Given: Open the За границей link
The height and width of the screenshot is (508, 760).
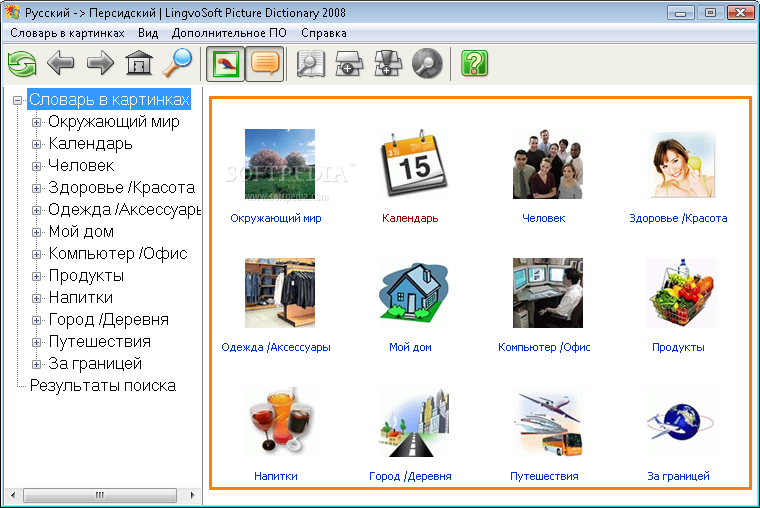Looking at the screenshot, I should pyautogui.click(x=678, y=476).
